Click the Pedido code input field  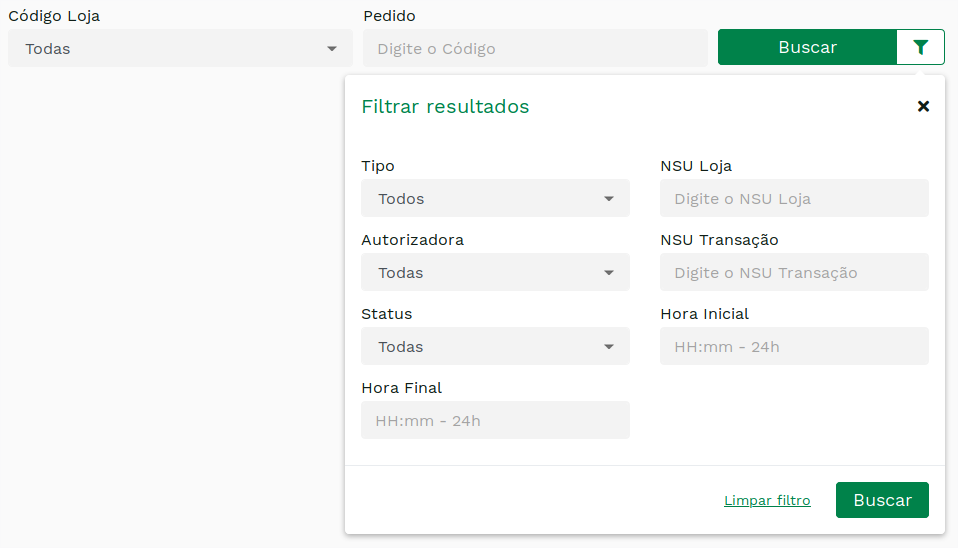(x=535, y=48)
